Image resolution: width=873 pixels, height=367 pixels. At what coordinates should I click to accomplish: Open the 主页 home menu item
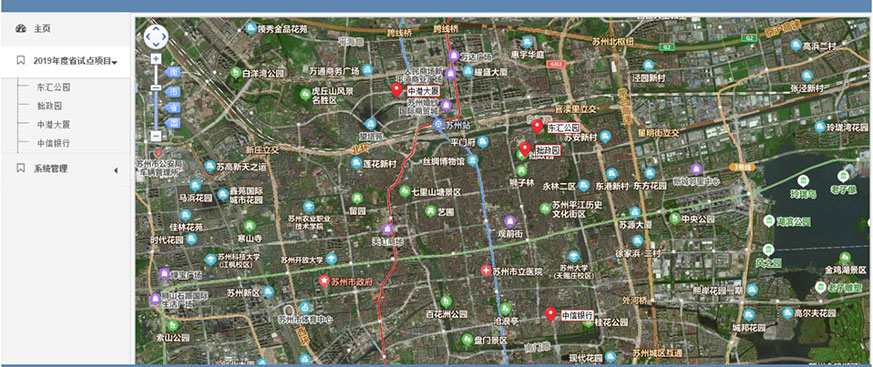42,28
